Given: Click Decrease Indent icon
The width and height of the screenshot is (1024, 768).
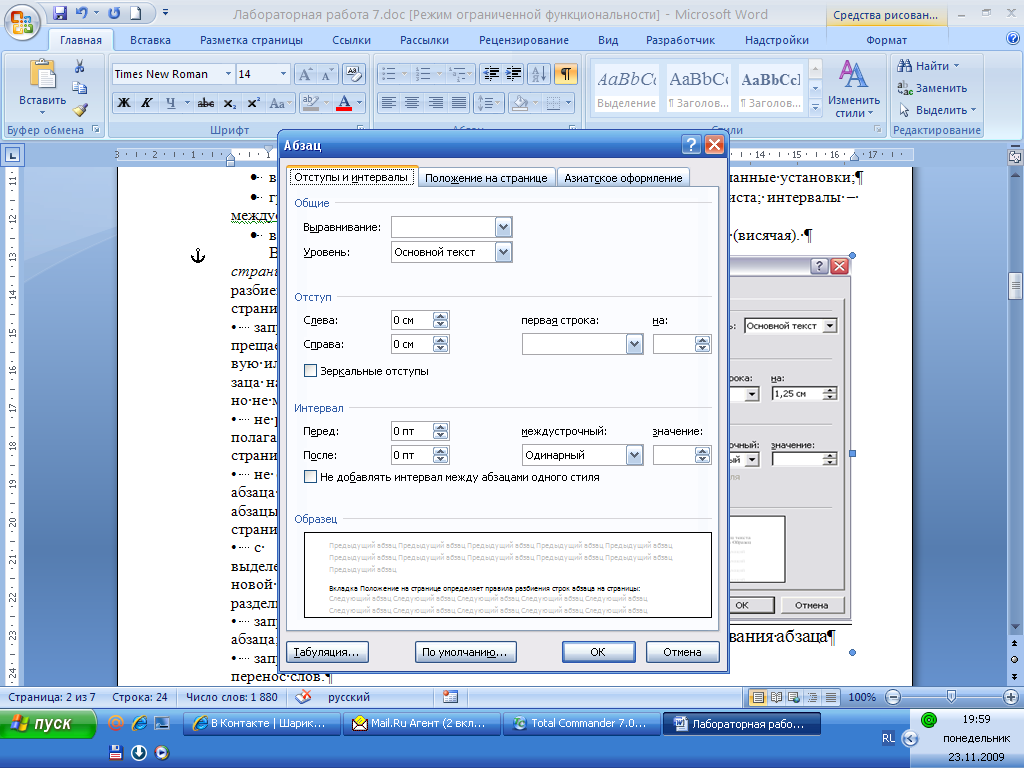Looking at the screenshot, I should (x=490, y=74).
